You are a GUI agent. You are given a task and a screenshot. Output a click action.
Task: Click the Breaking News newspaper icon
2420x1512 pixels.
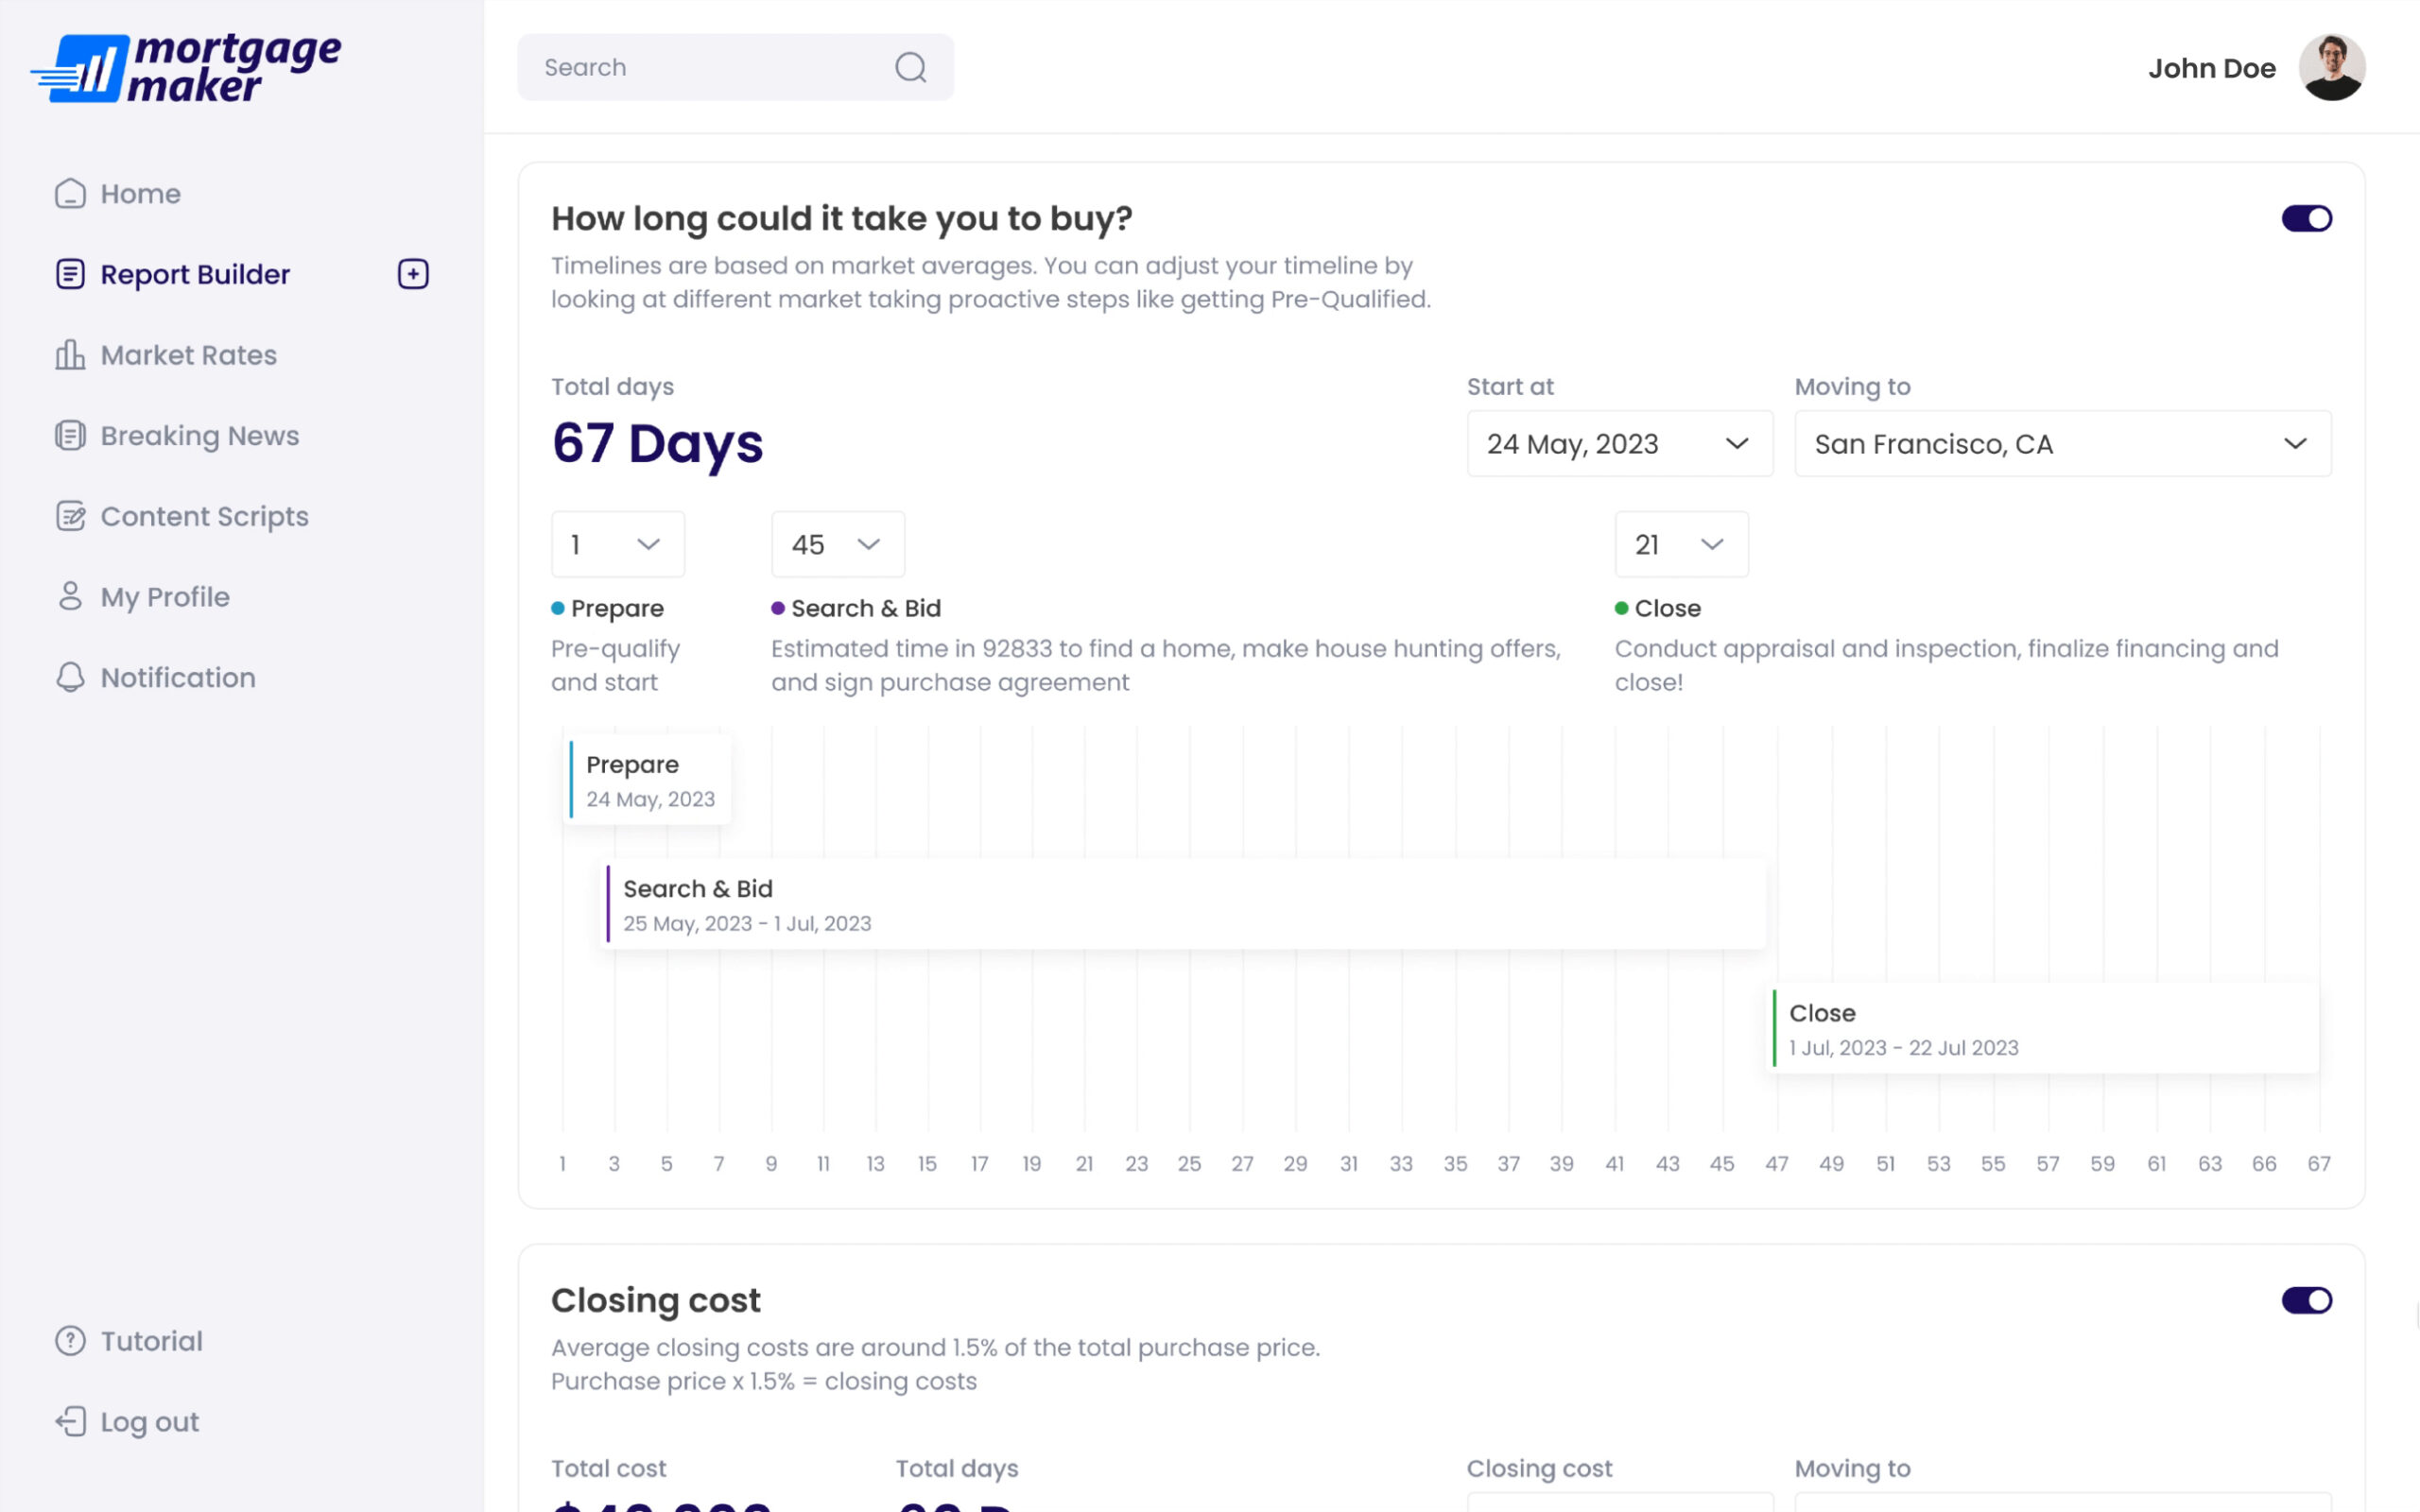point(70,436)
